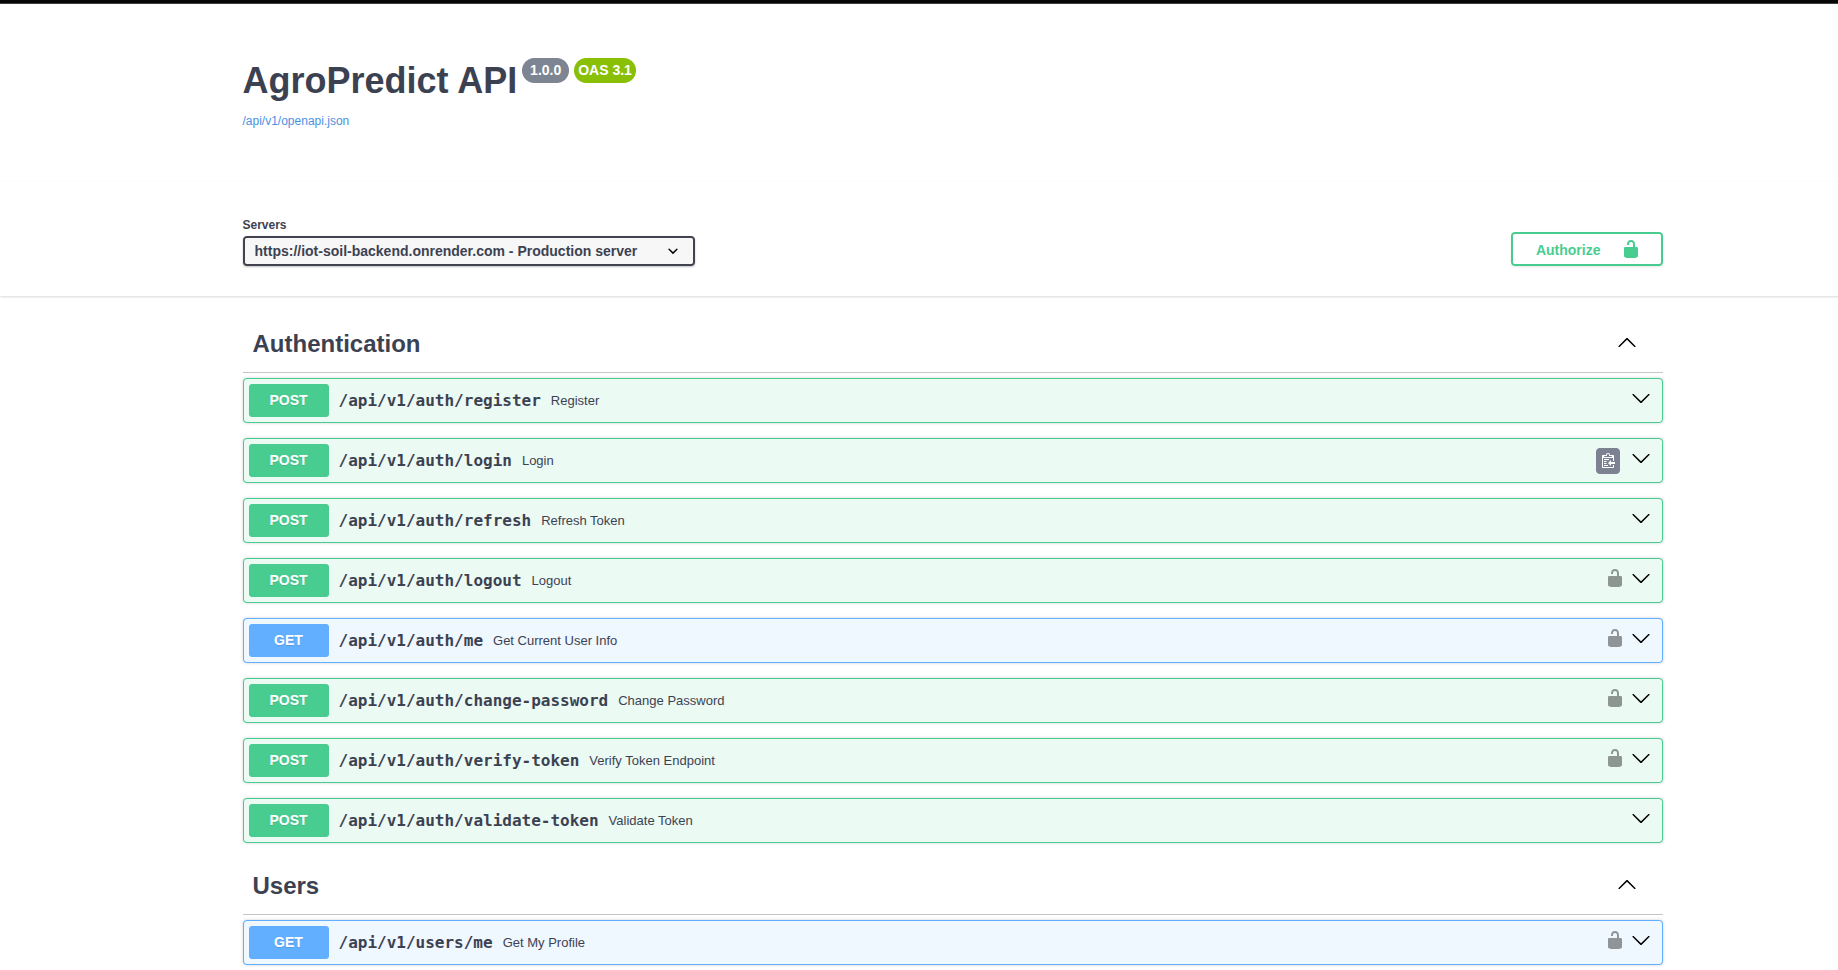Collapse the Authentication section
This screenshot has height=970, width=1838.
point(1627,343)
